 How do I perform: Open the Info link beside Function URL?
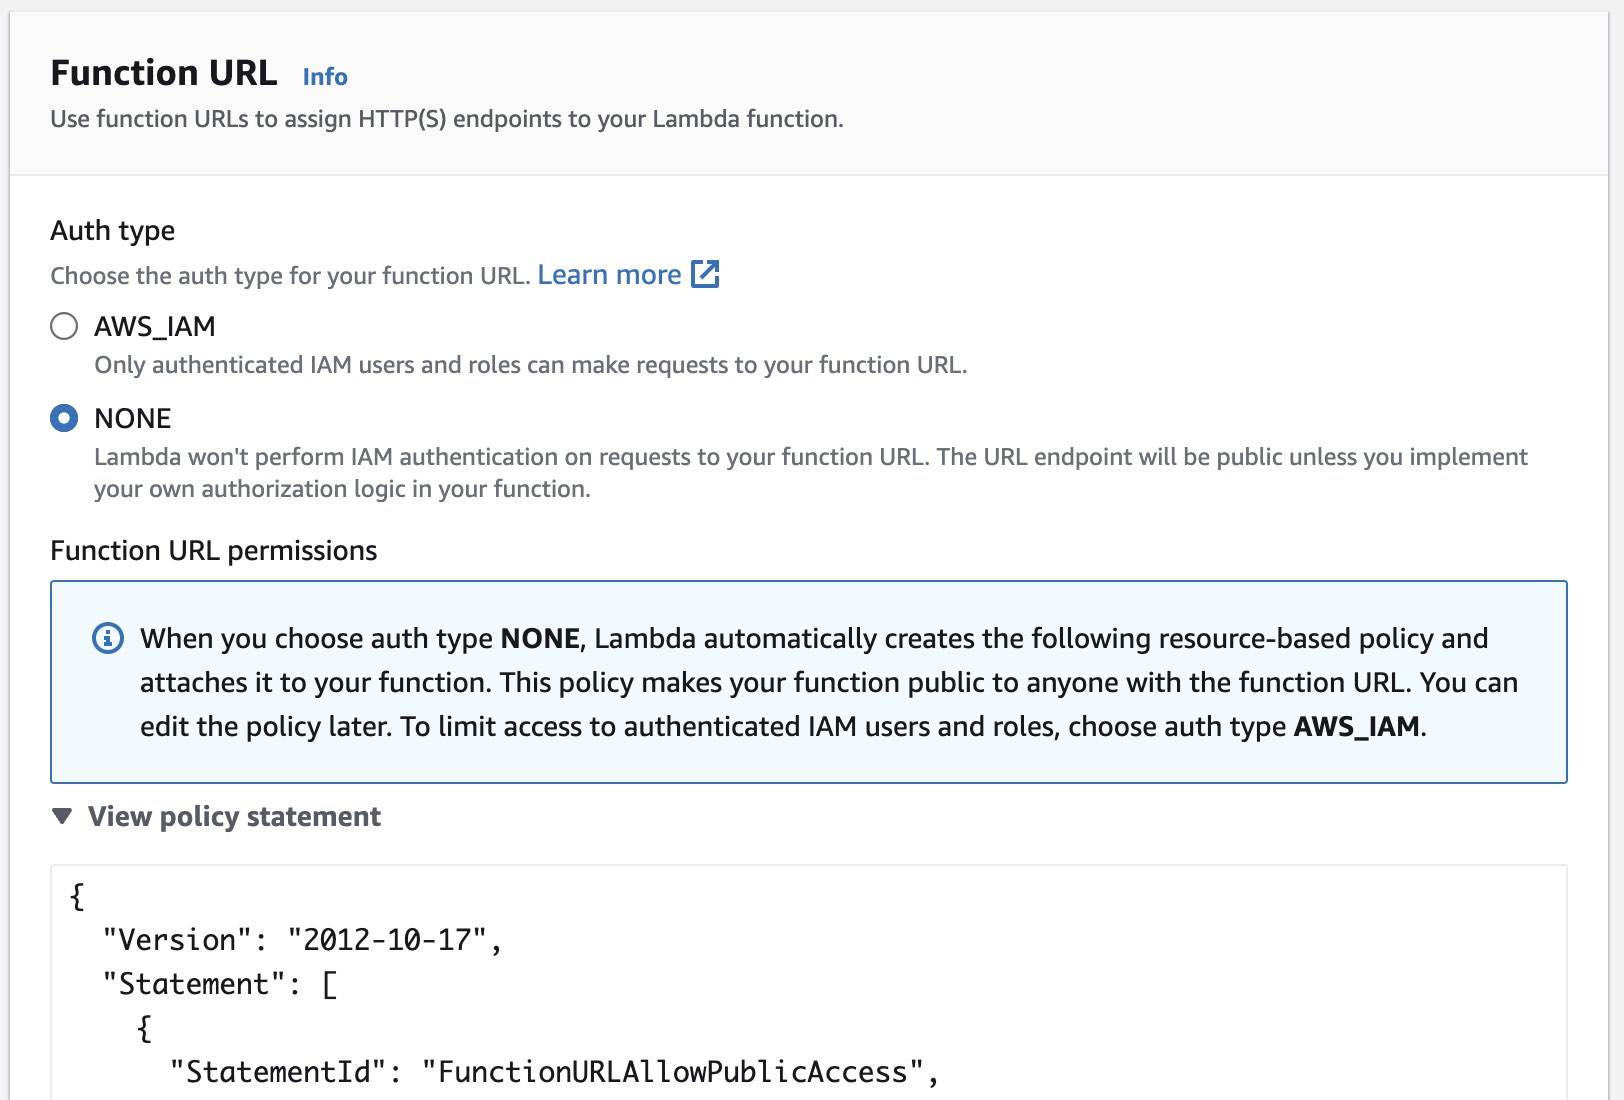click(325, 77)
